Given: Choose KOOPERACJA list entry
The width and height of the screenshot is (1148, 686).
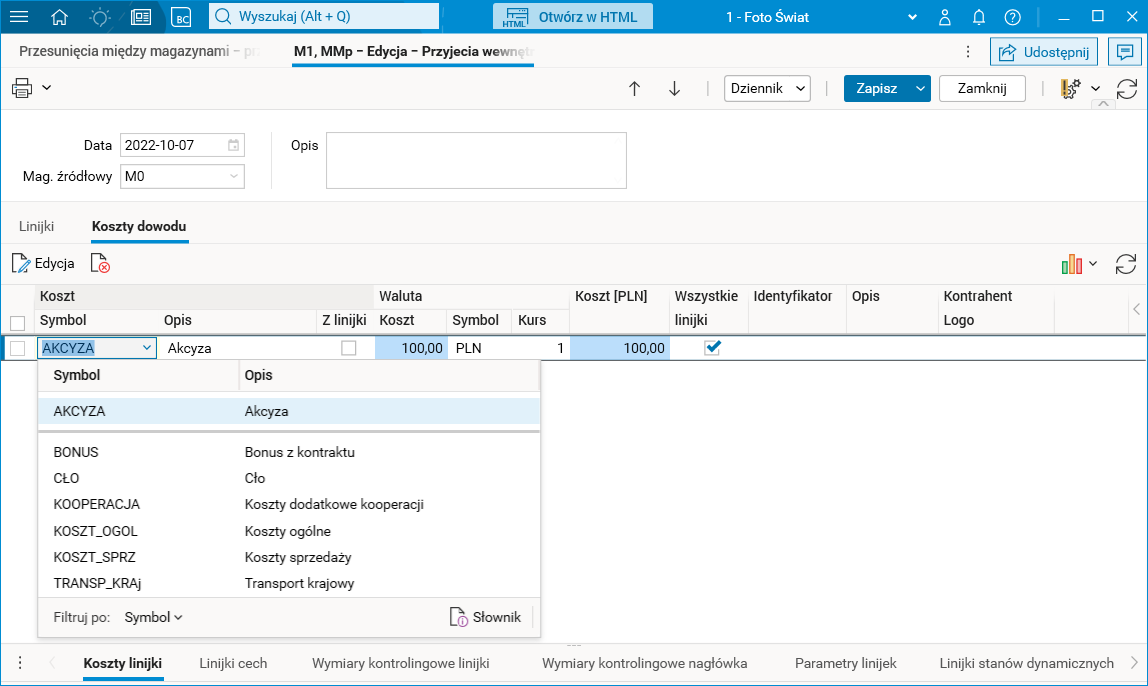Looking at the screenshot, I should 289,504.
